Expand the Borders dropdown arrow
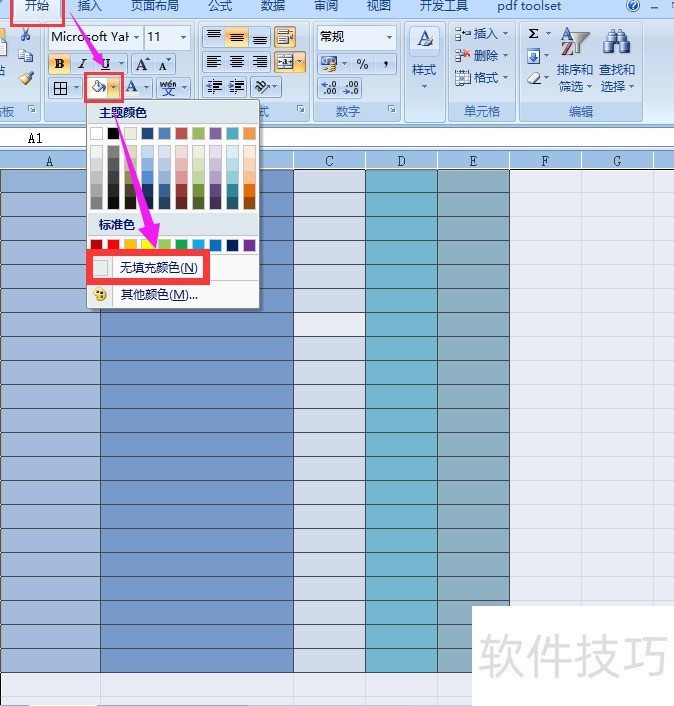The height and width of the screenshot is (706, 674). (x=76, y=87)
